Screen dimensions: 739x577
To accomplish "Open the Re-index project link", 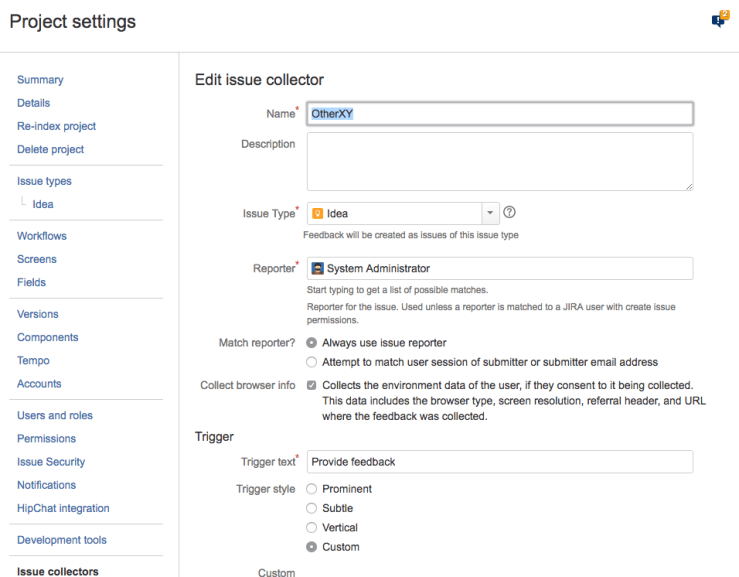I will 57,126.
